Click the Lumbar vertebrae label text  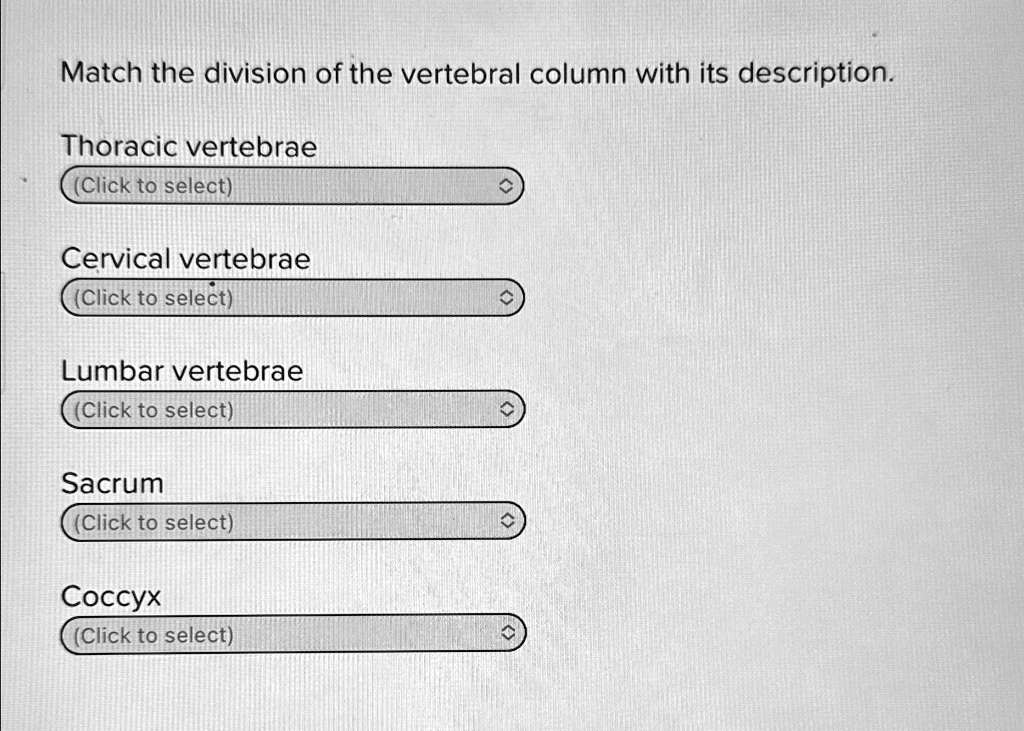coord(181,370)
